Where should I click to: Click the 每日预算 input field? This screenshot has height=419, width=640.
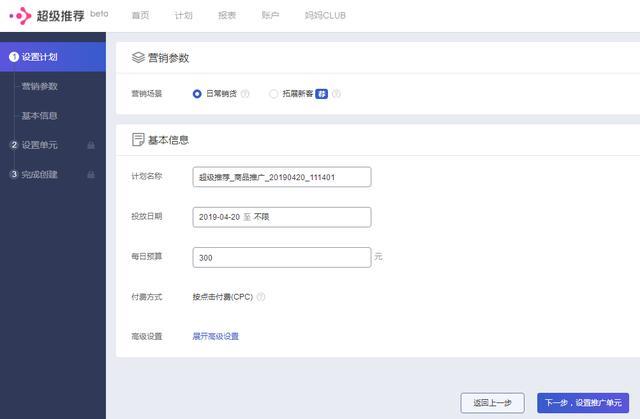pyautogui.click(x=281, y=257)
